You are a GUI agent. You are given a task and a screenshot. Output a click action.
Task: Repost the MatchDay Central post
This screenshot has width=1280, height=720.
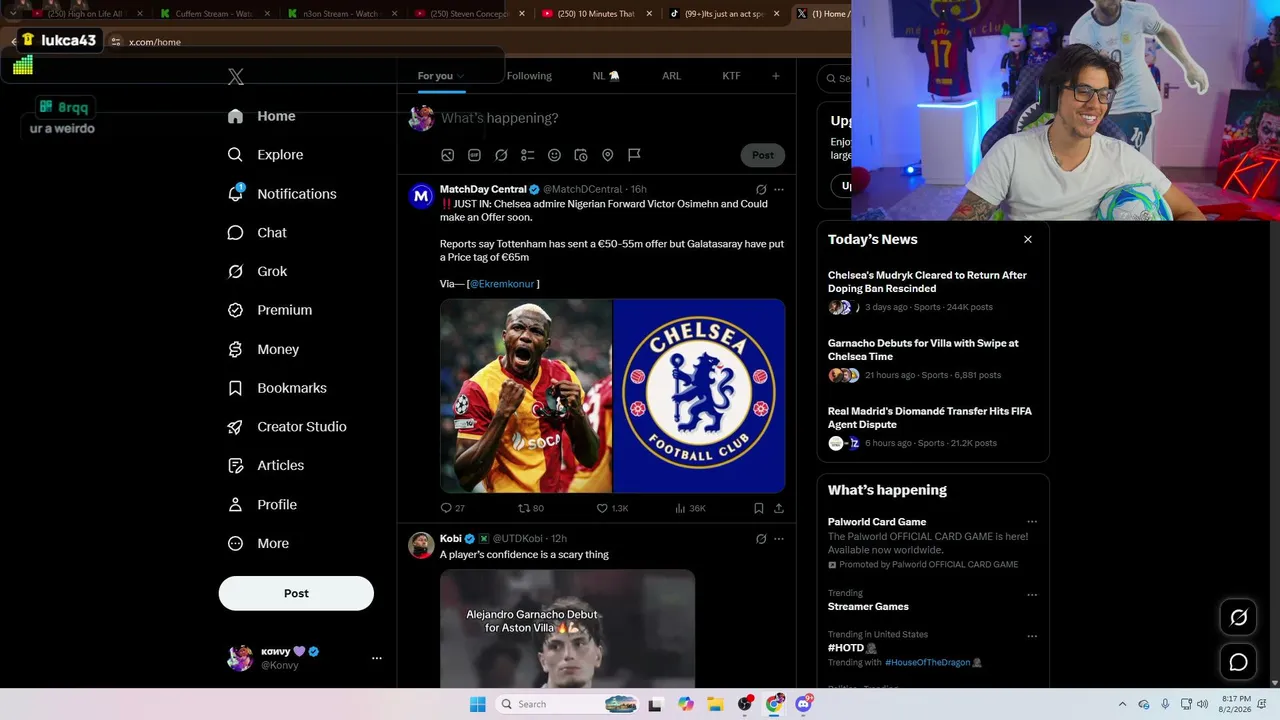pyautogui.click(x=531, y=508)
